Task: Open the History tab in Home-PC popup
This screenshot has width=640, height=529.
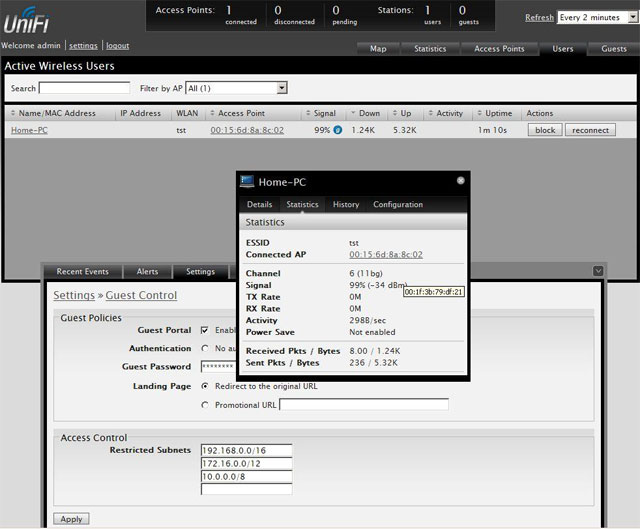Action: pyautogui.click(x=346, y=204)
